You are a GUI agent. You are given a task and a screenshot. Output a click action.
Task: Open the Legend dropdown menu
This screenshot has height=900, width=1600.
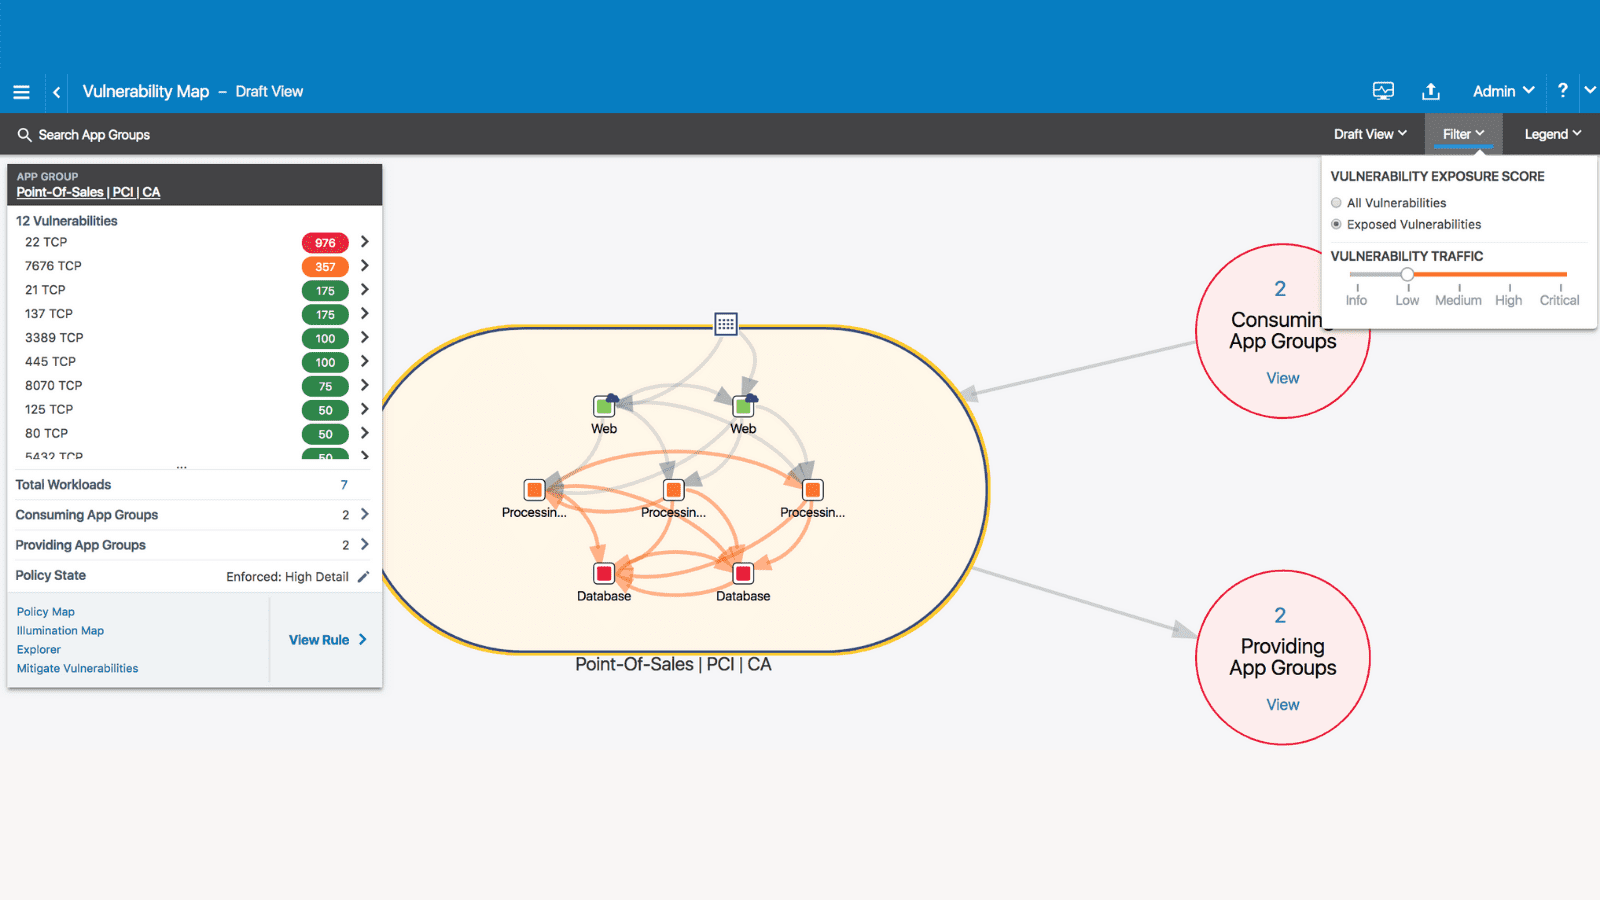click(1553, 134)
